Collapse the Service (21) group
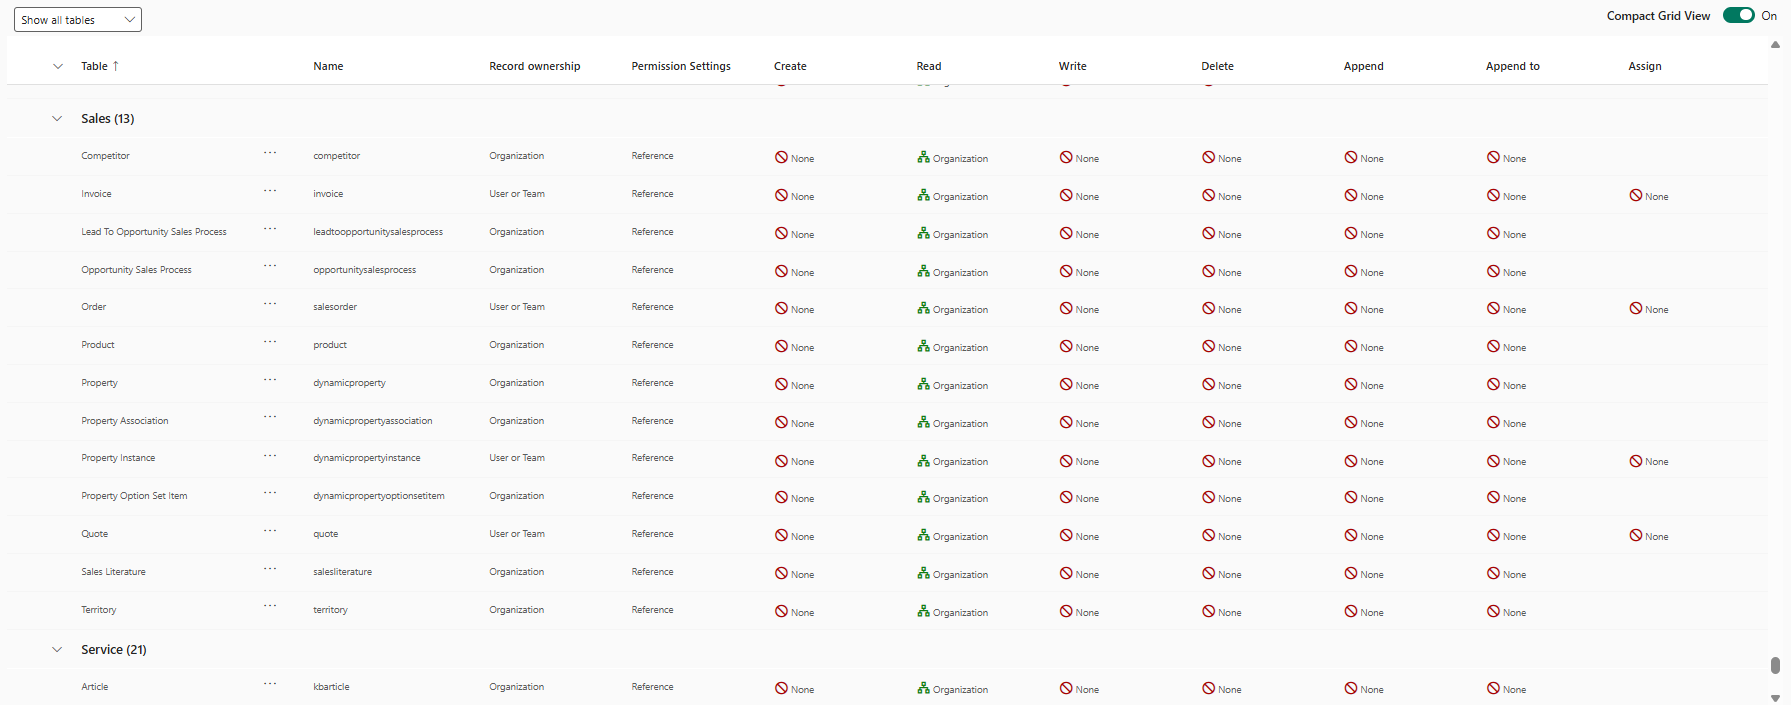This screenshot has width=1791, height=705. tap(57, 649)
